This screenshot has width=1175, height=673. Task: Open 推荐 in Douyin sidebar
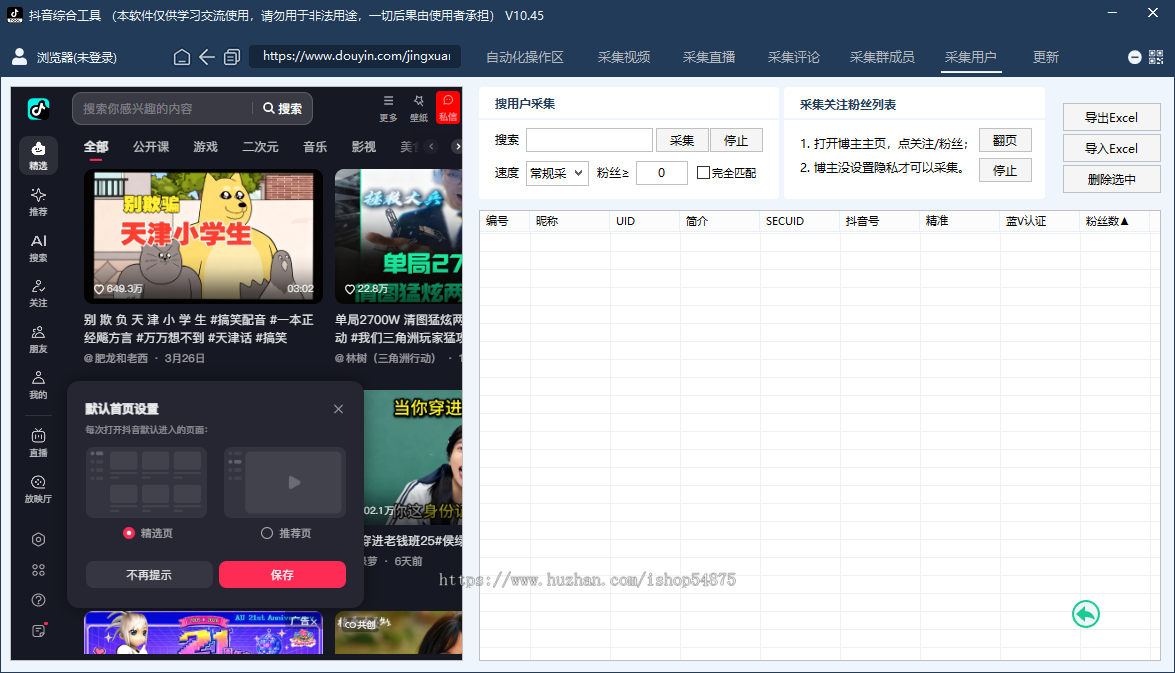pyautogui.click(x=38, y=202)
